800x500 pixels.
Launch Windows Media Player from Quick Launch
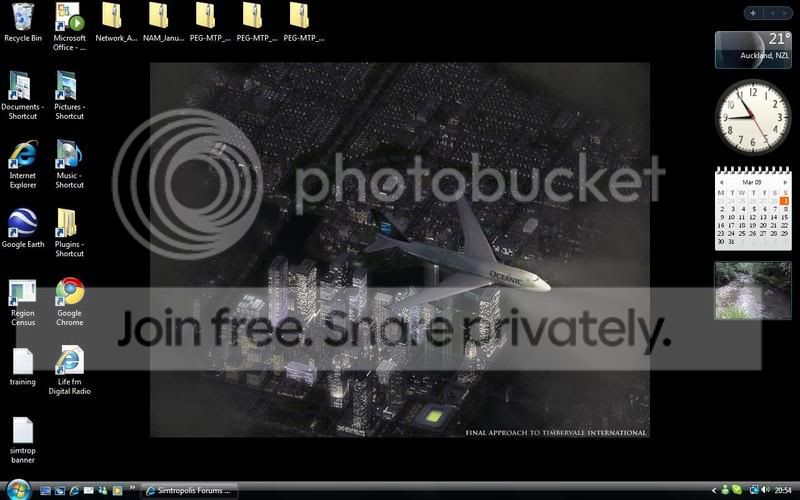[117, 491]
